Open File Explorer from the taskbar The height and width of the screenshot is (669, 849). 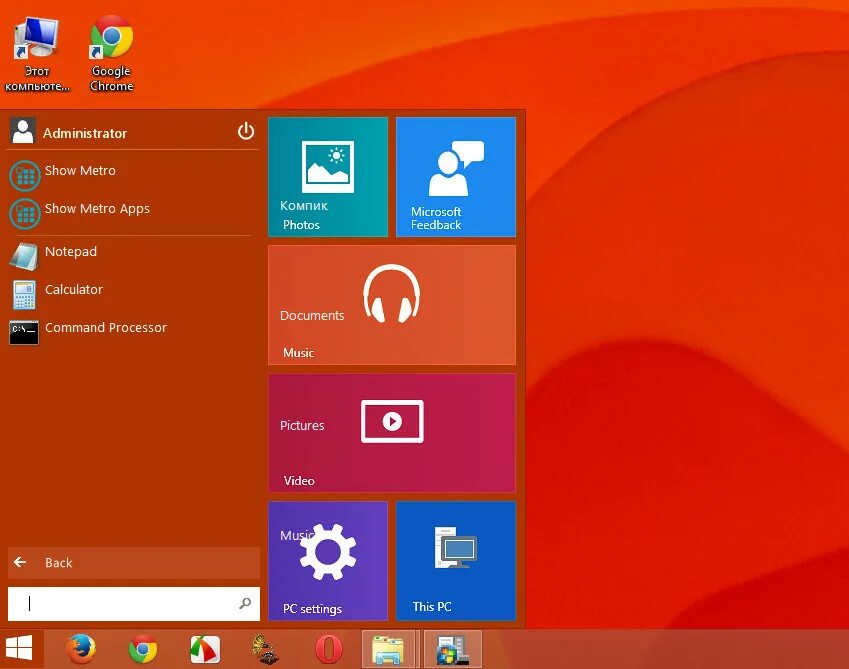tap(389, 649)
